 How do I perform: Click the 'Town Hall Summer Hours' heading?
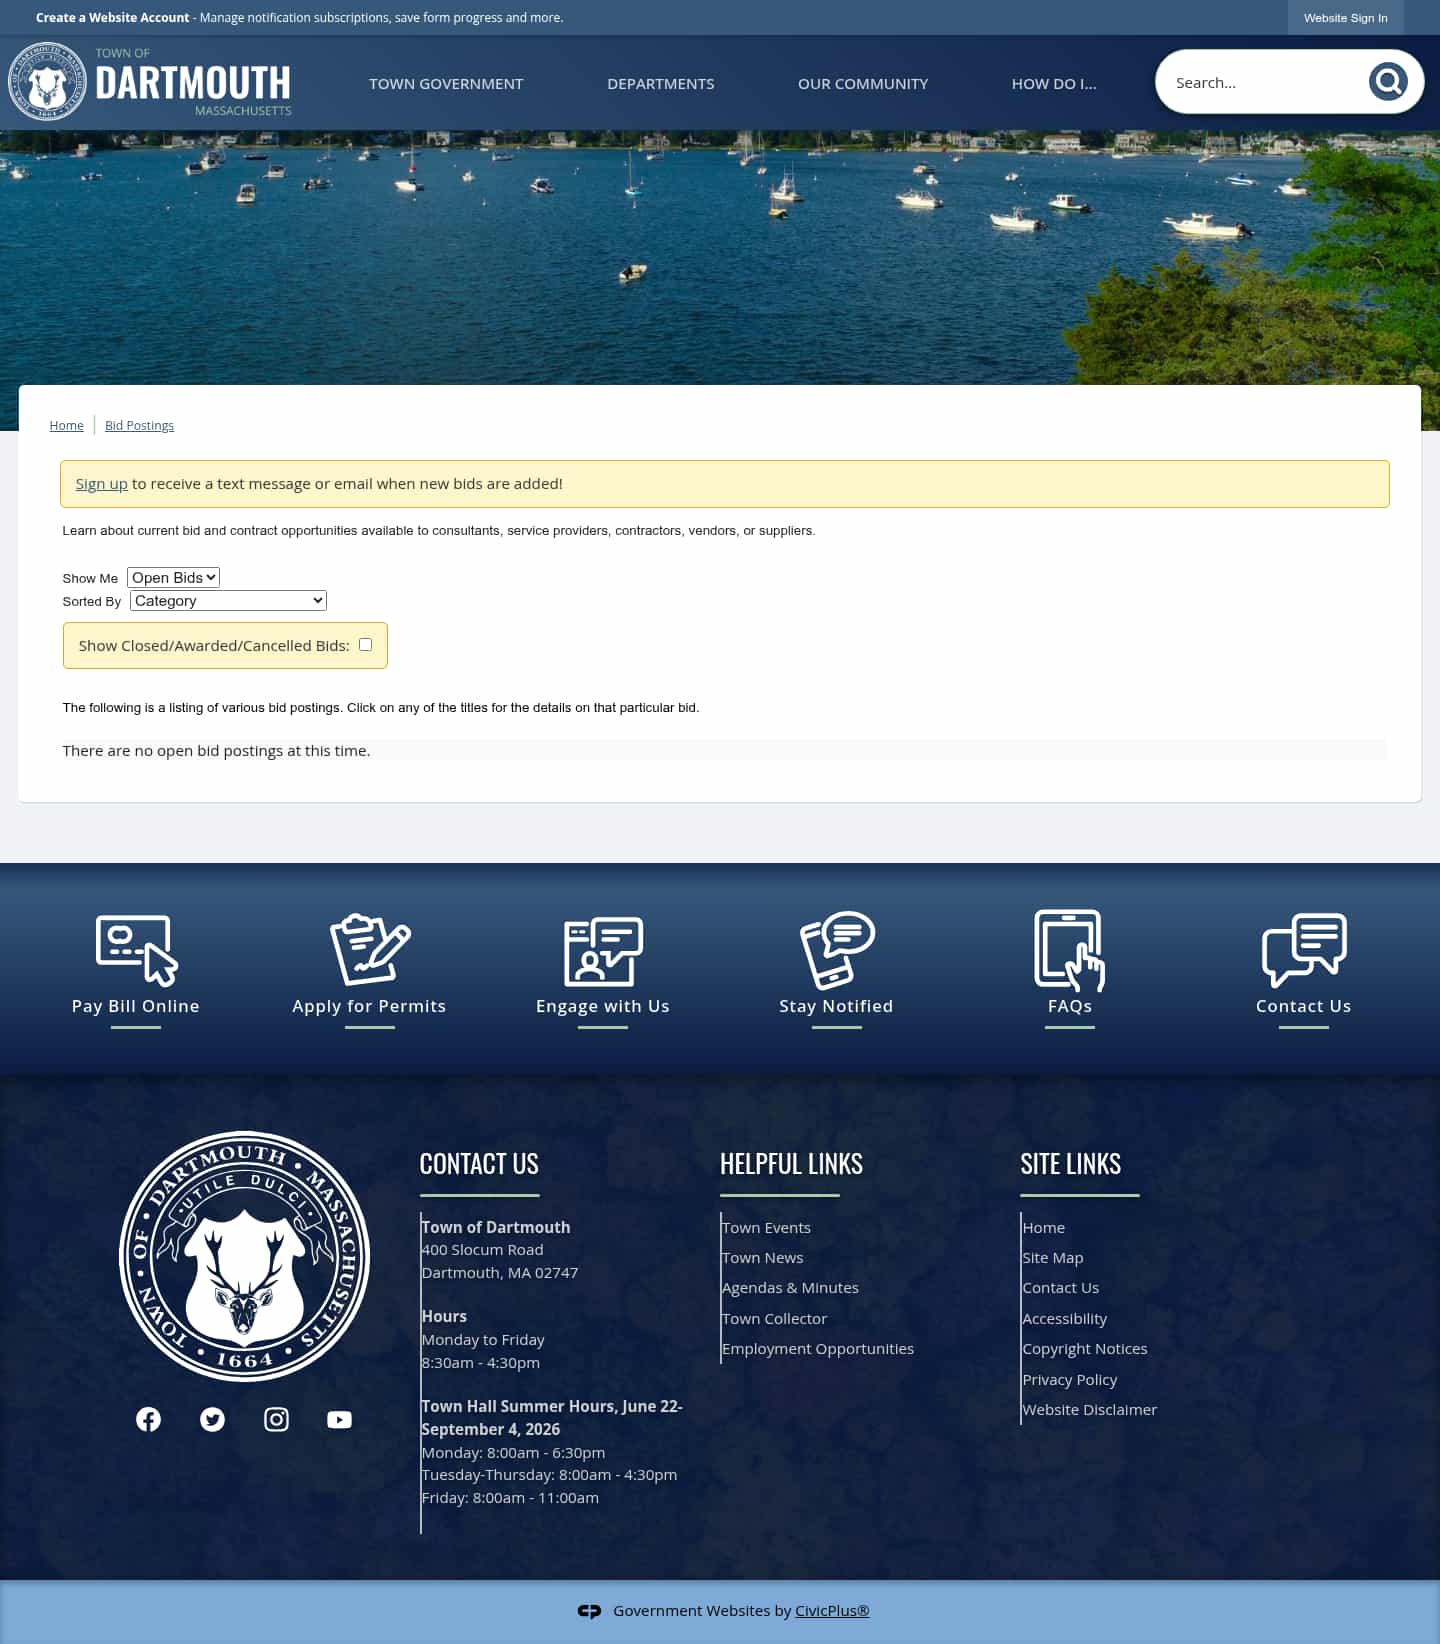pos(552,1418)
